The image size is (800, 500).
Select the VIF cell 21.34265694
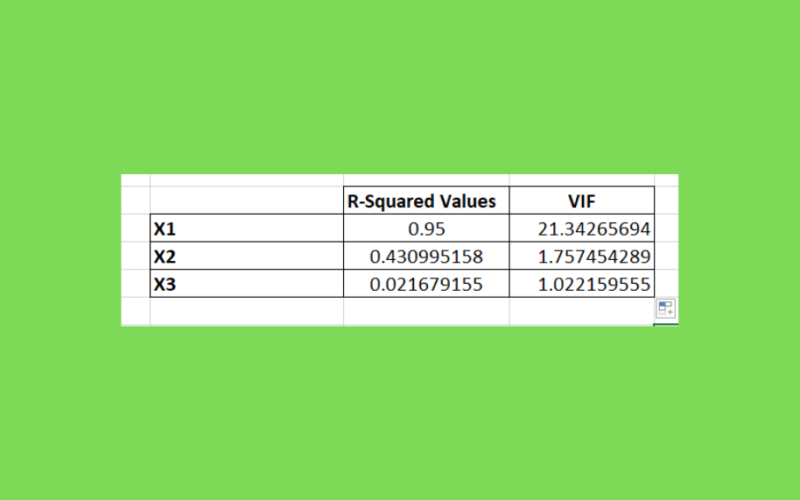pyautogui.click(x=582, y=228)
